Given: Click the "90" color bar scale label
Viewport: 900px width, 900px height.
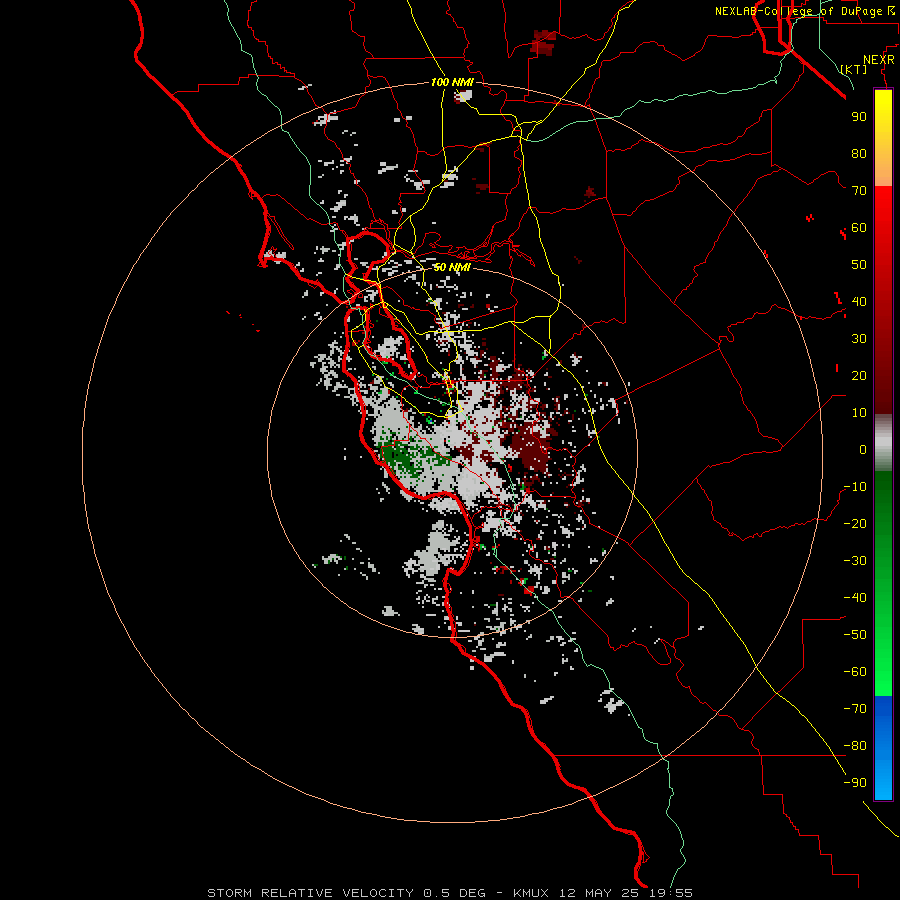Looking at the screenshot, I should click(859, 117).
